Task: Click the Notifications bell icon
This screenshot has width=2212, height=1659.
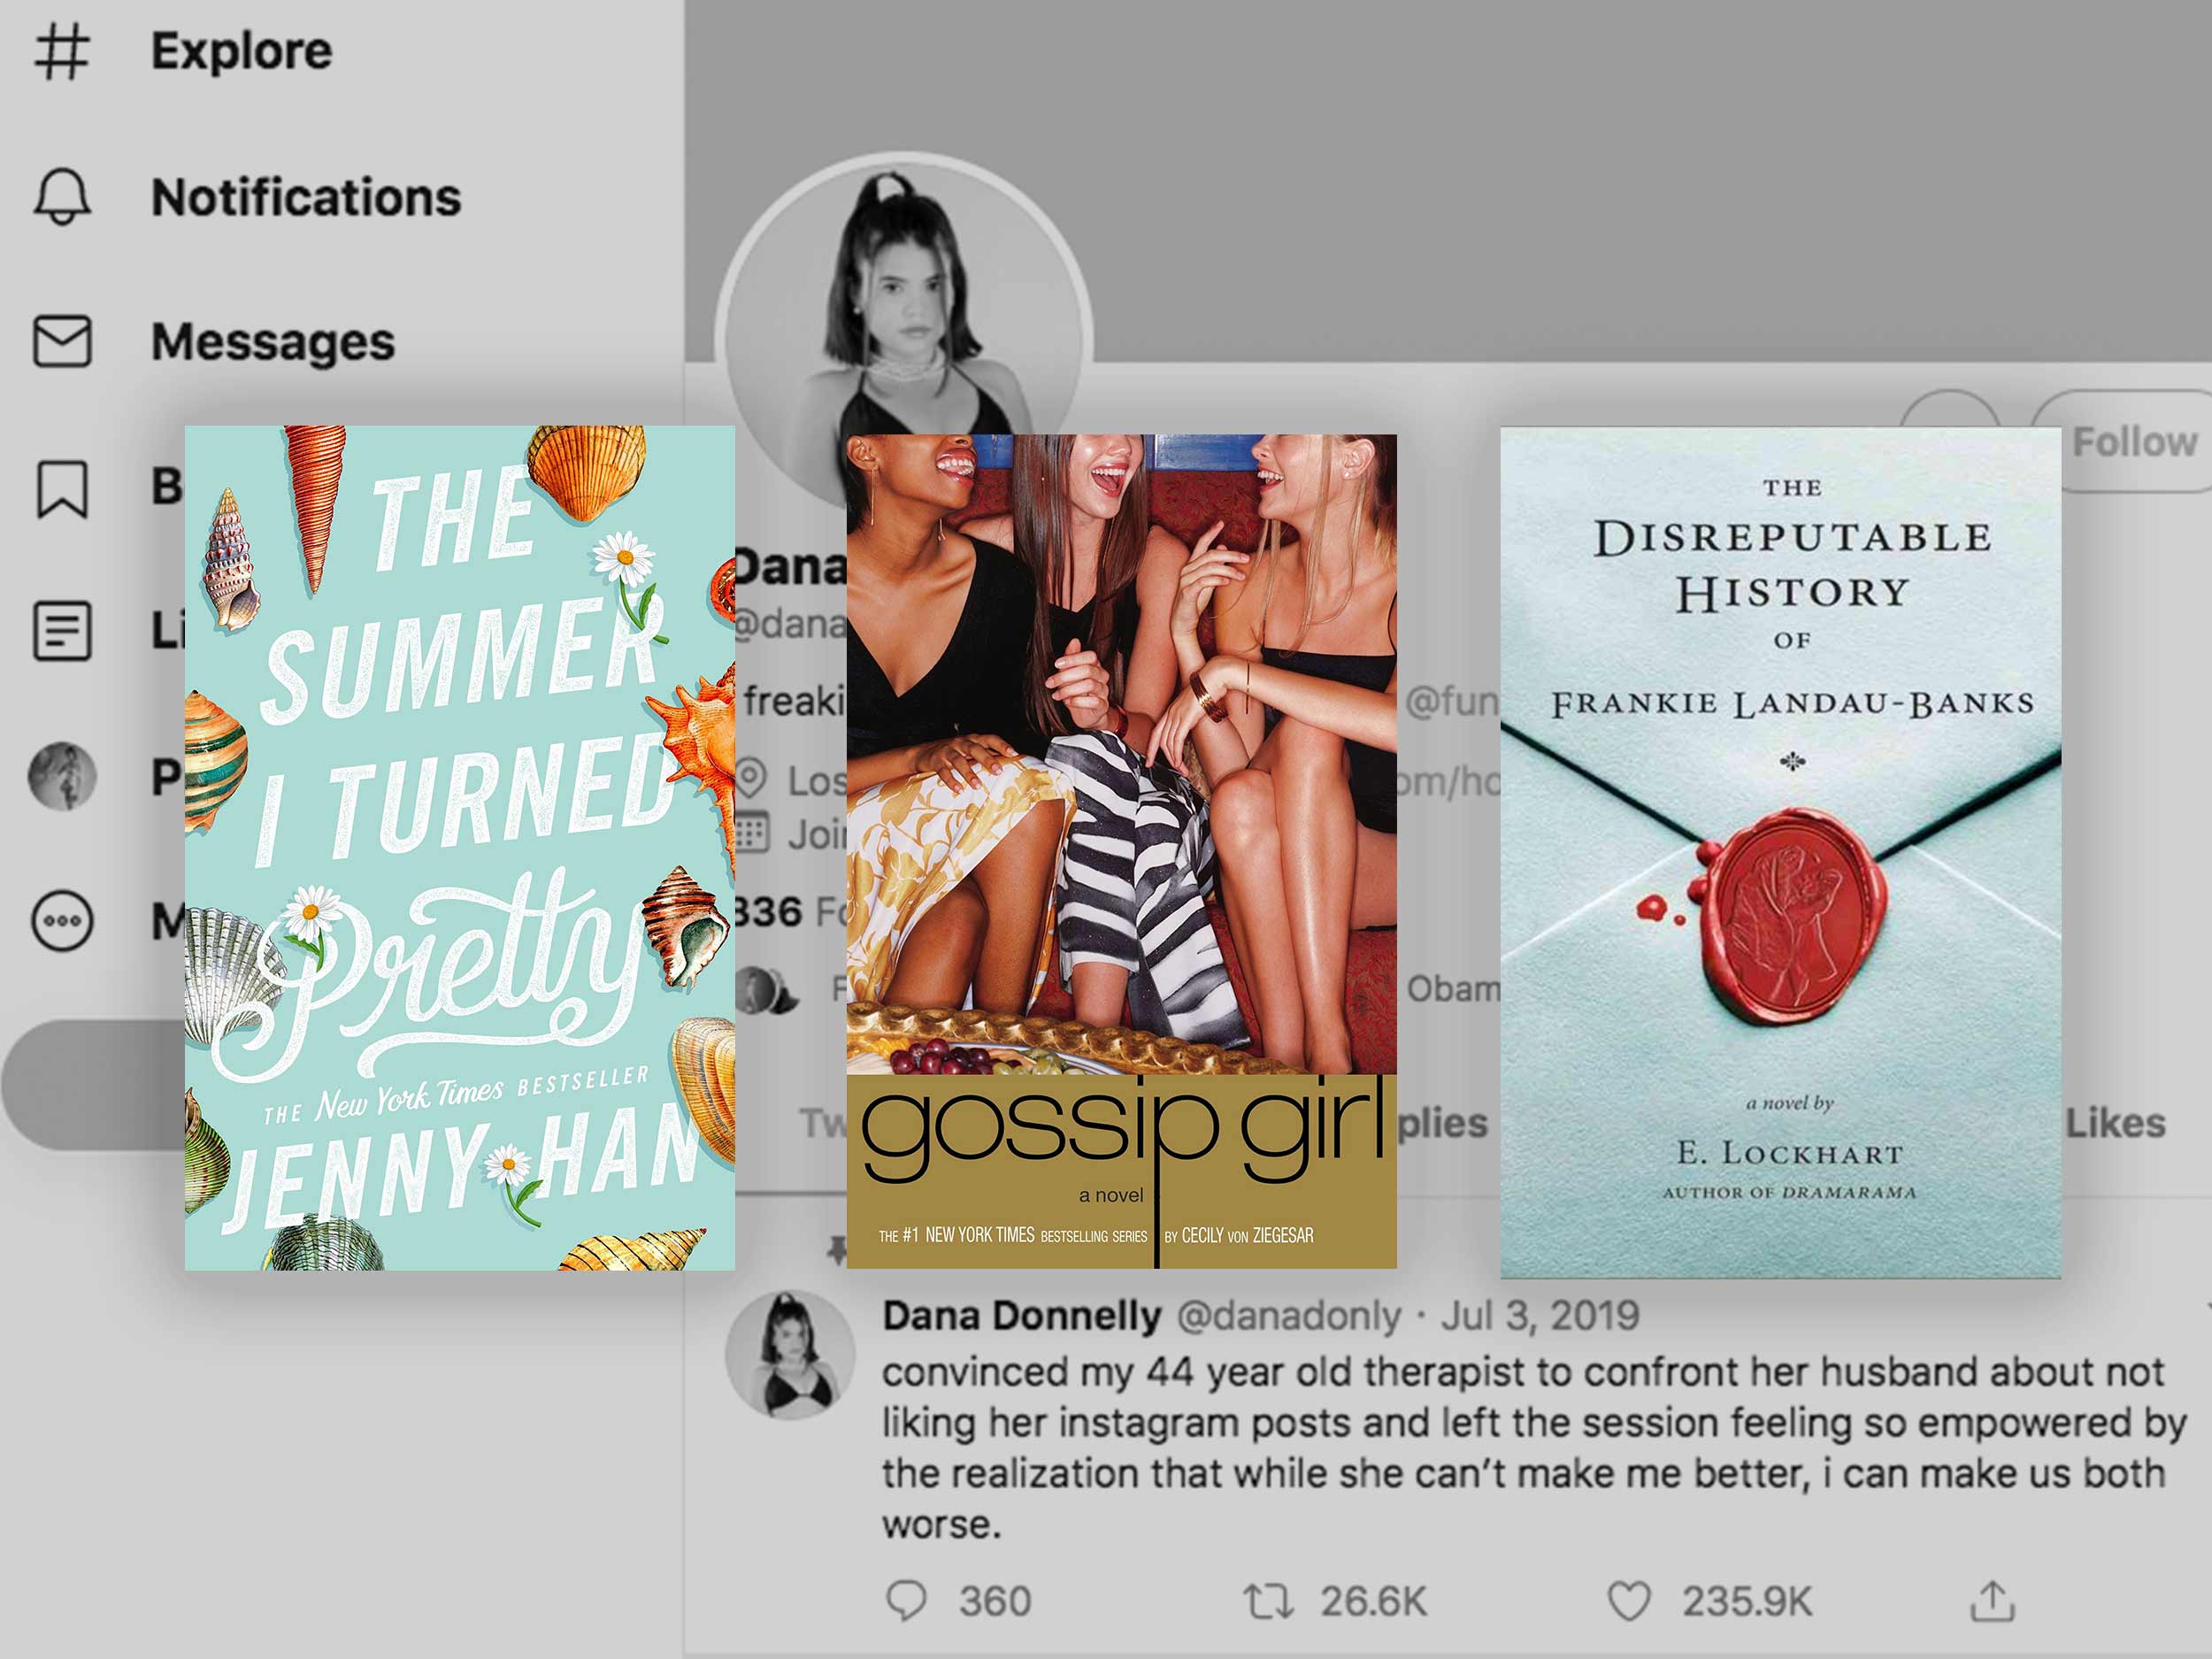Action: point(62,196)
